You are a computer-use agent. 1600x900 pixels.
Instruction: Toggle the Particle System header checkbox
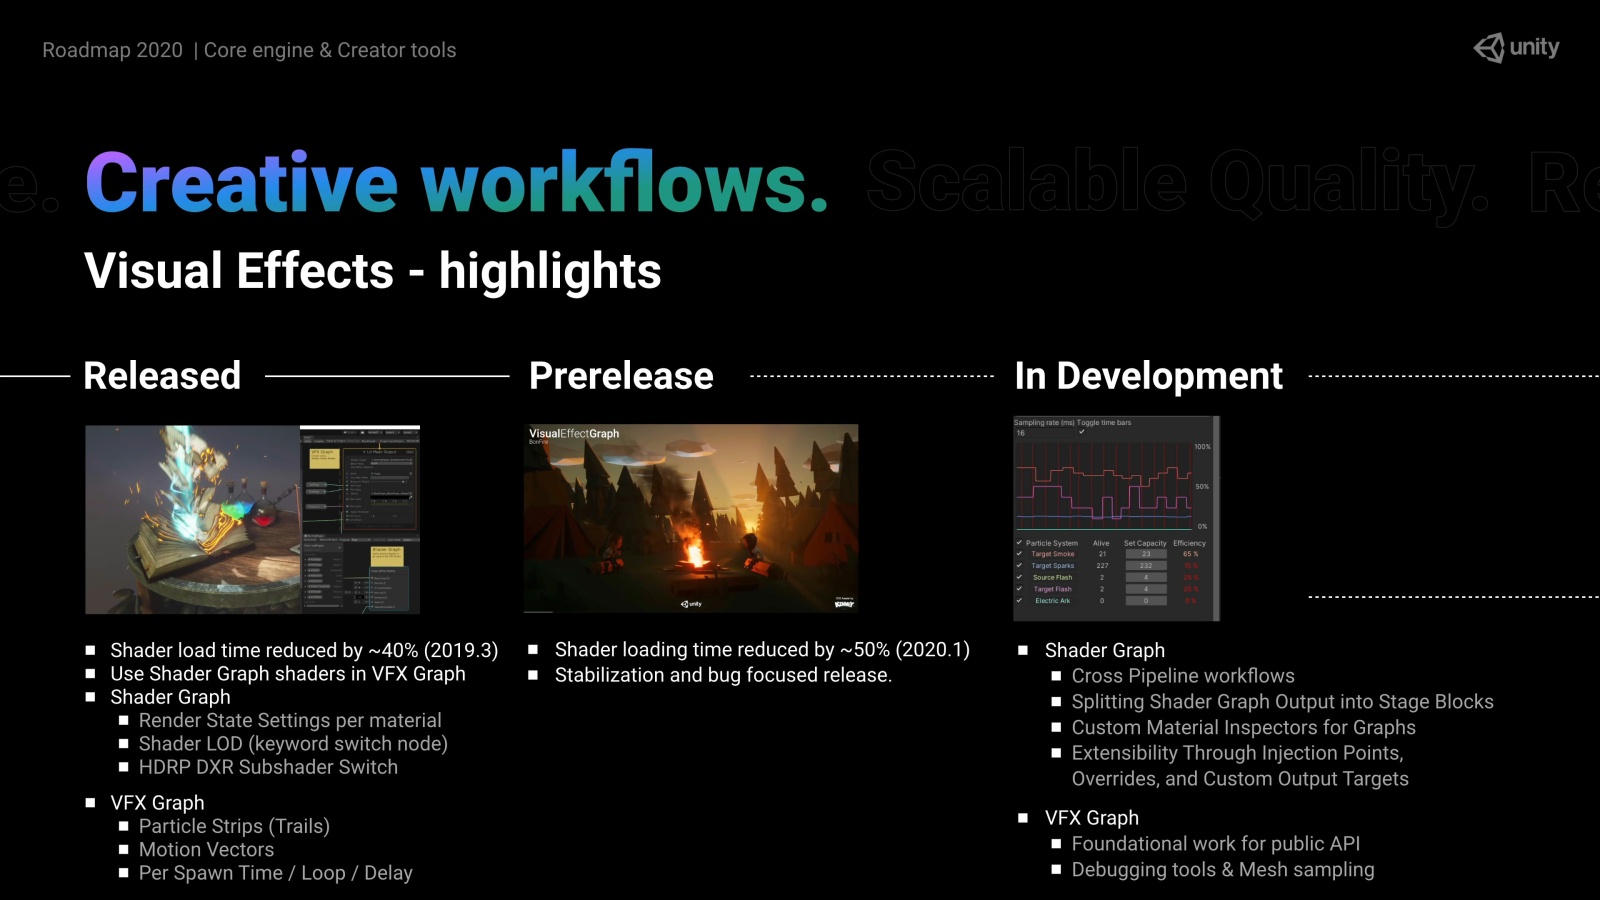(1019, 543)
